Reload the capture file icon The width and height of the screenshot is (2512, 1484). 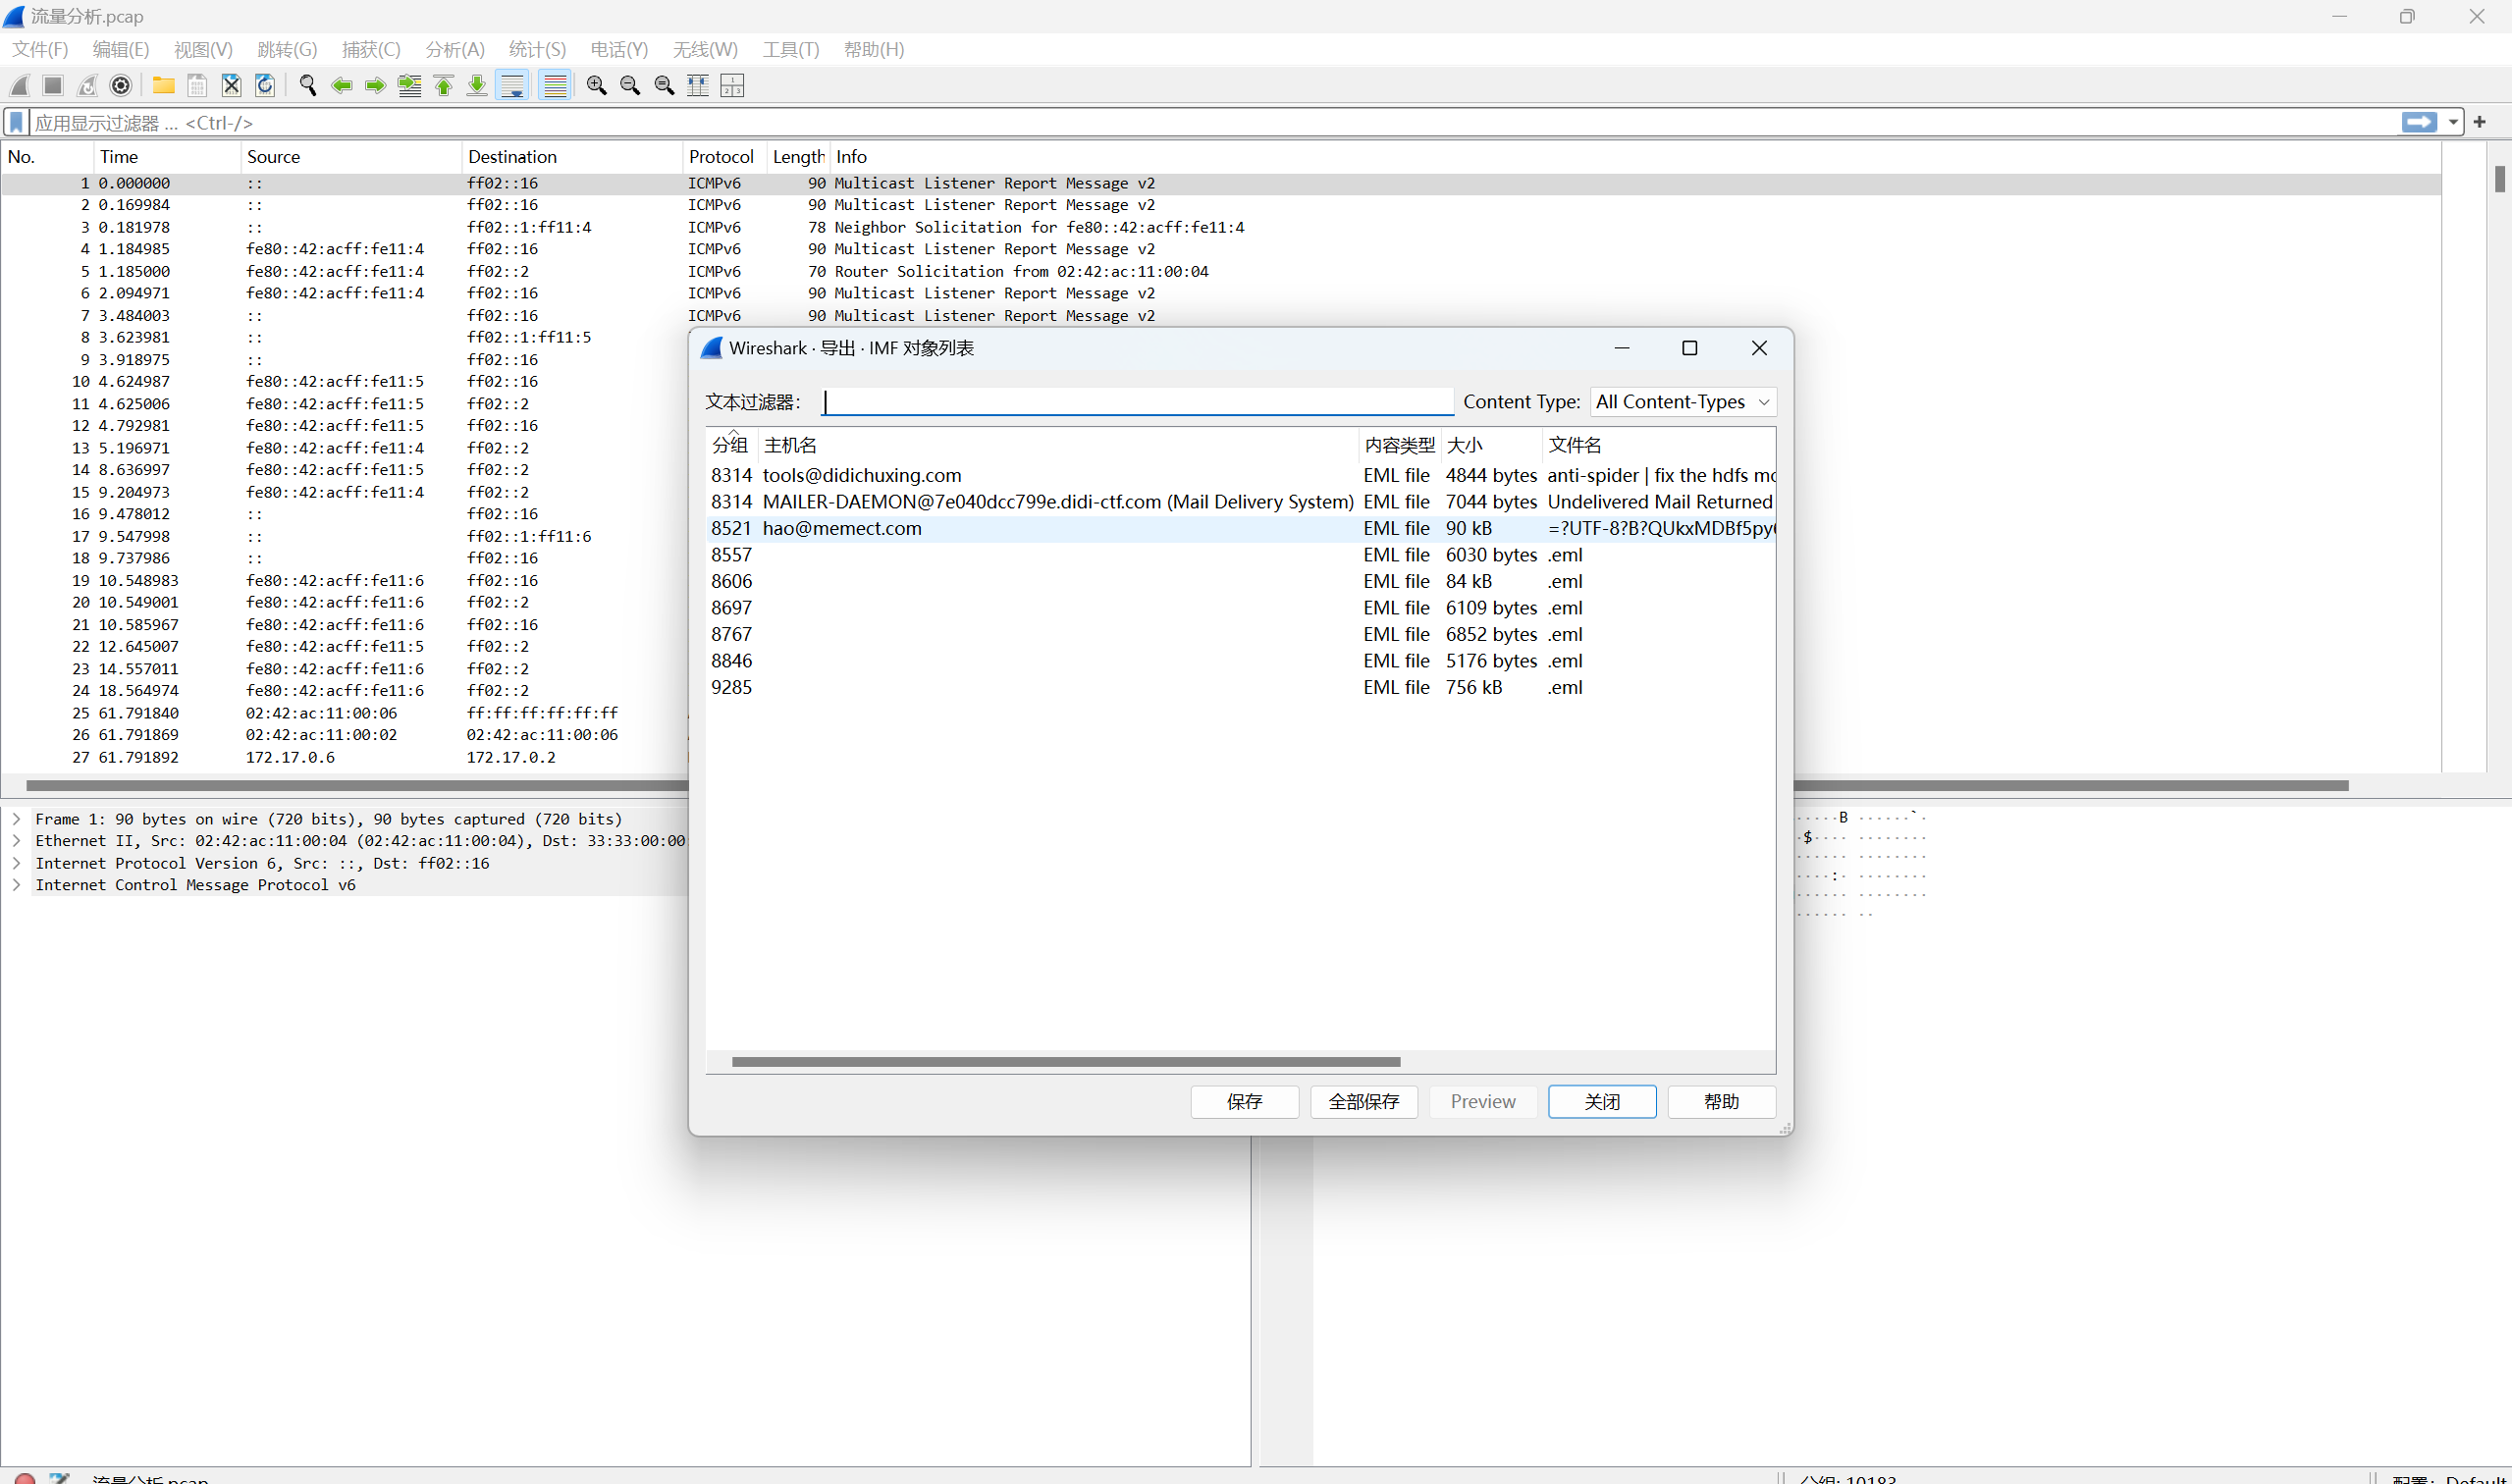coord(265,85)
